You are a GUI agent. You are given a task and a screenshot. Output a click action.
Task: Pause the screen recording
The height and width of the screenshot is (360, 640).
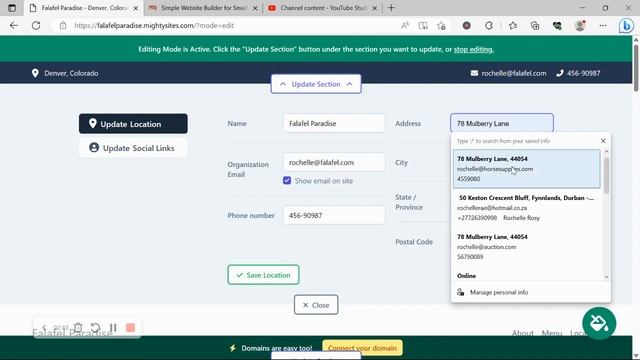click(x=113, y=327)
